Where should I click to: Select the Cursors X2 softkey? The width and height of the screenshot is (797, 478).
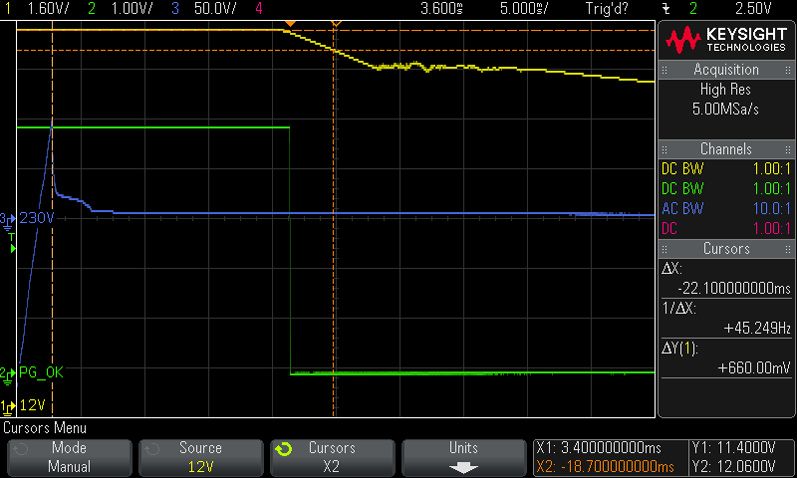point(332,457)
